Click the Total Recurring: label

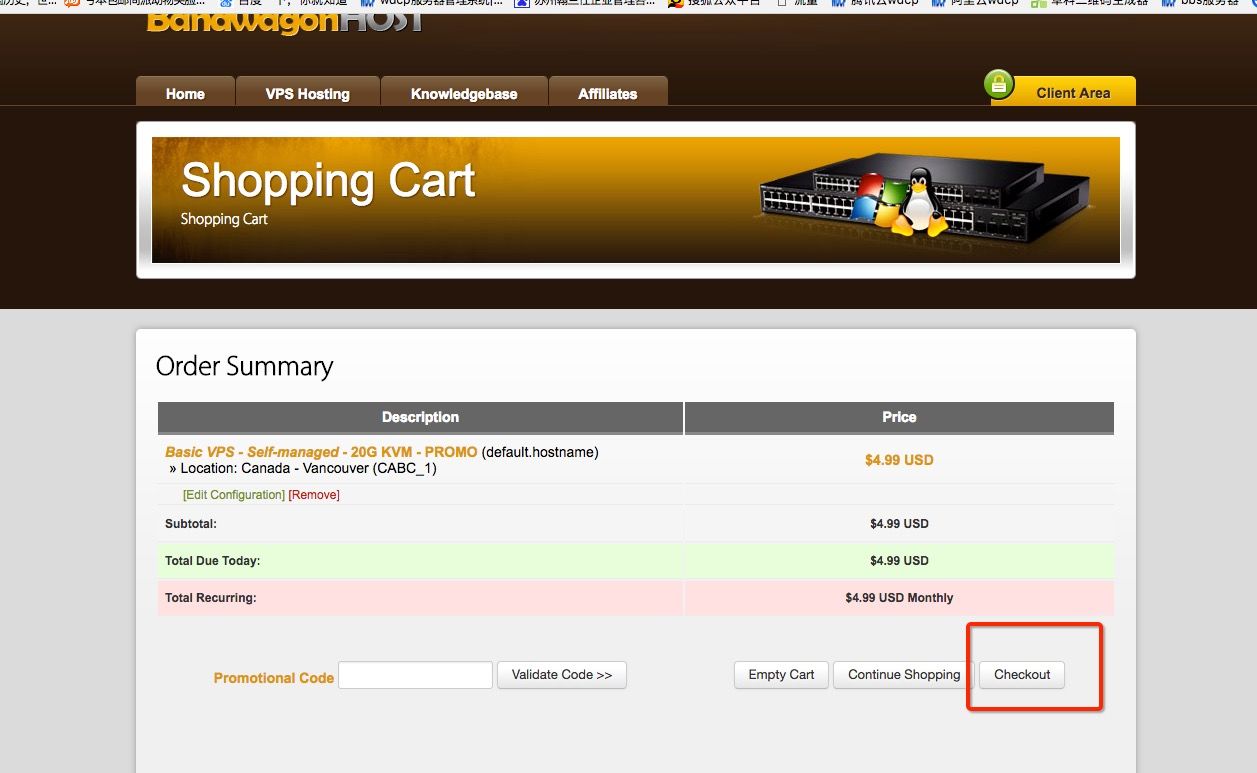(211, 598)
